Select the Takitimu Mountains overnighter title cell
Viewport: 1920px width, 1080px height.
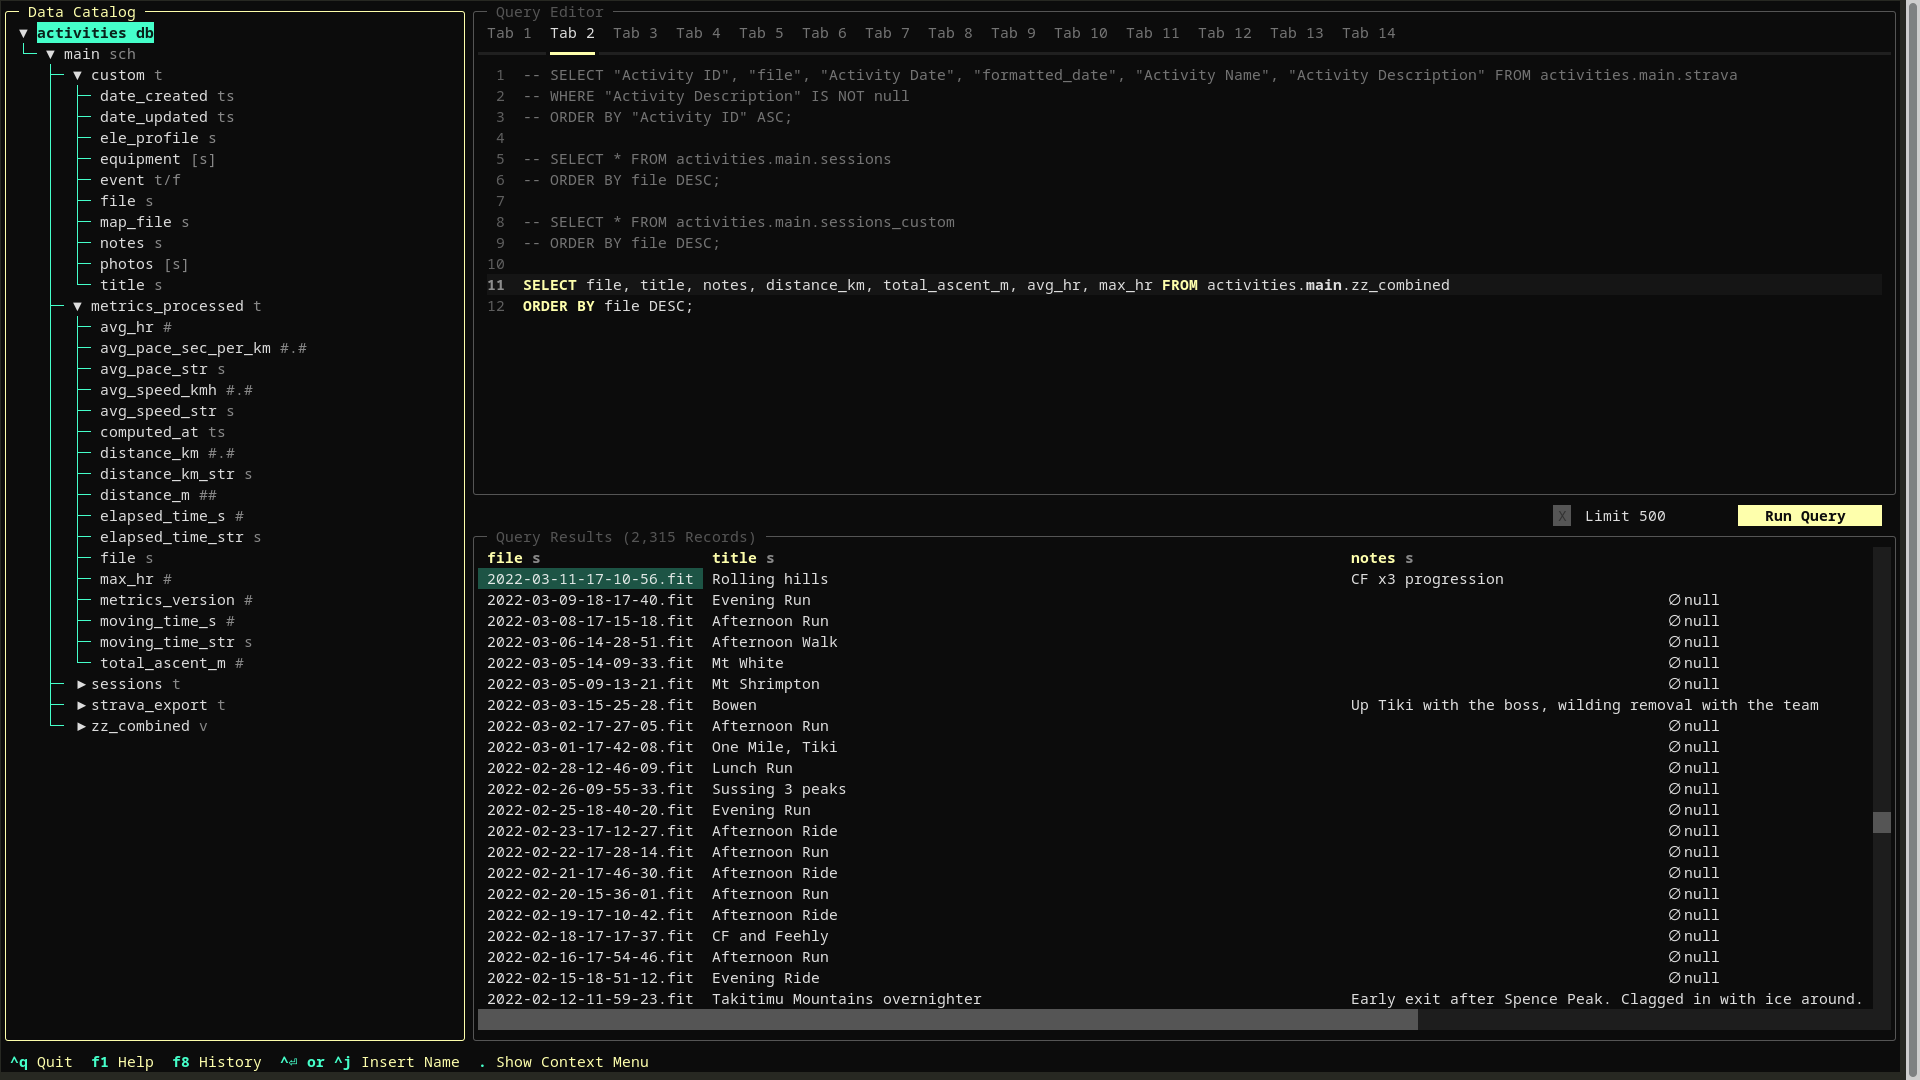846,999
